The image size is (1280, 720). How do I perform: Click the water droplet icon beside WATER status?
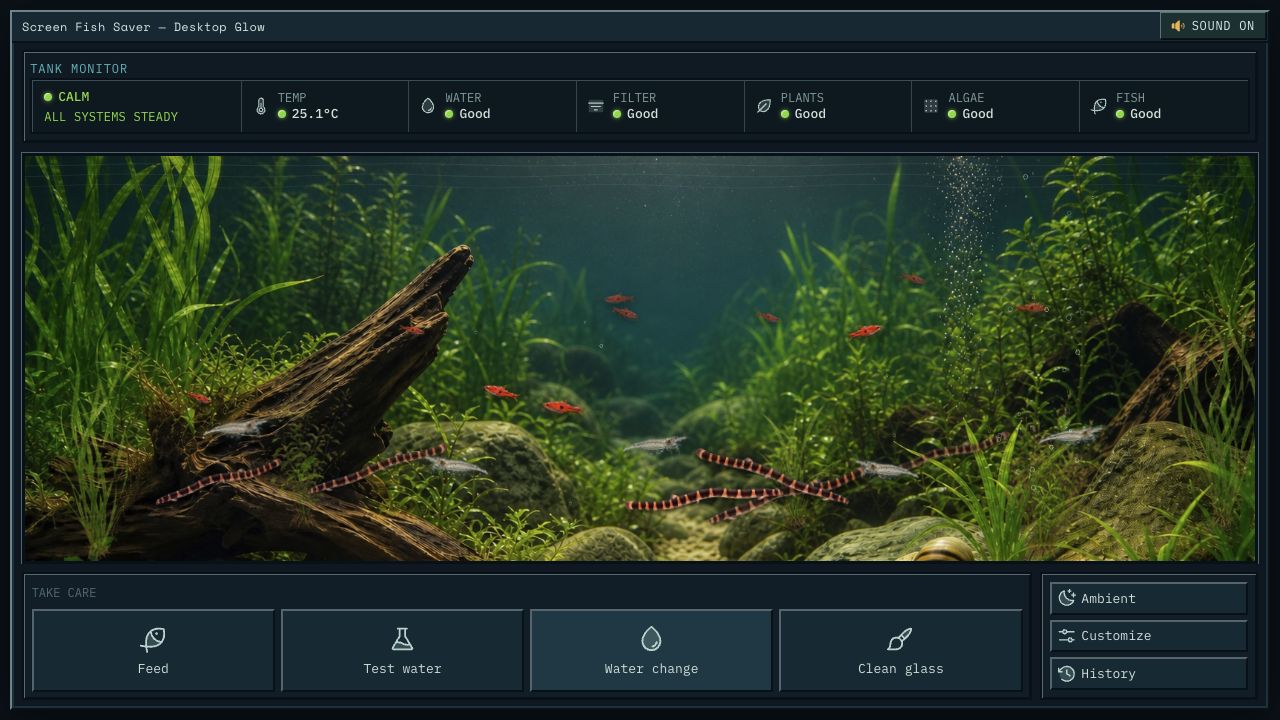pyautogui.click(x=428, y=106)
